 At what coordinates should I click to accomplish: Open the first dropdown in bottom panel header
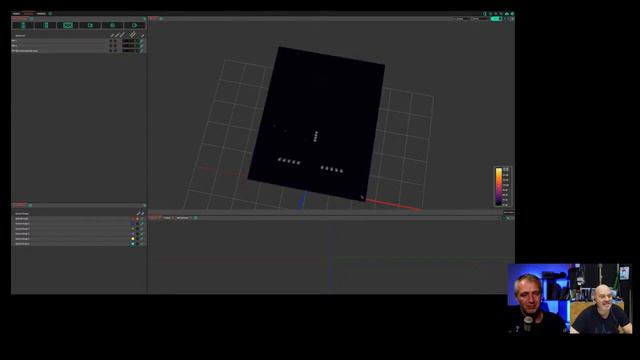168,218
